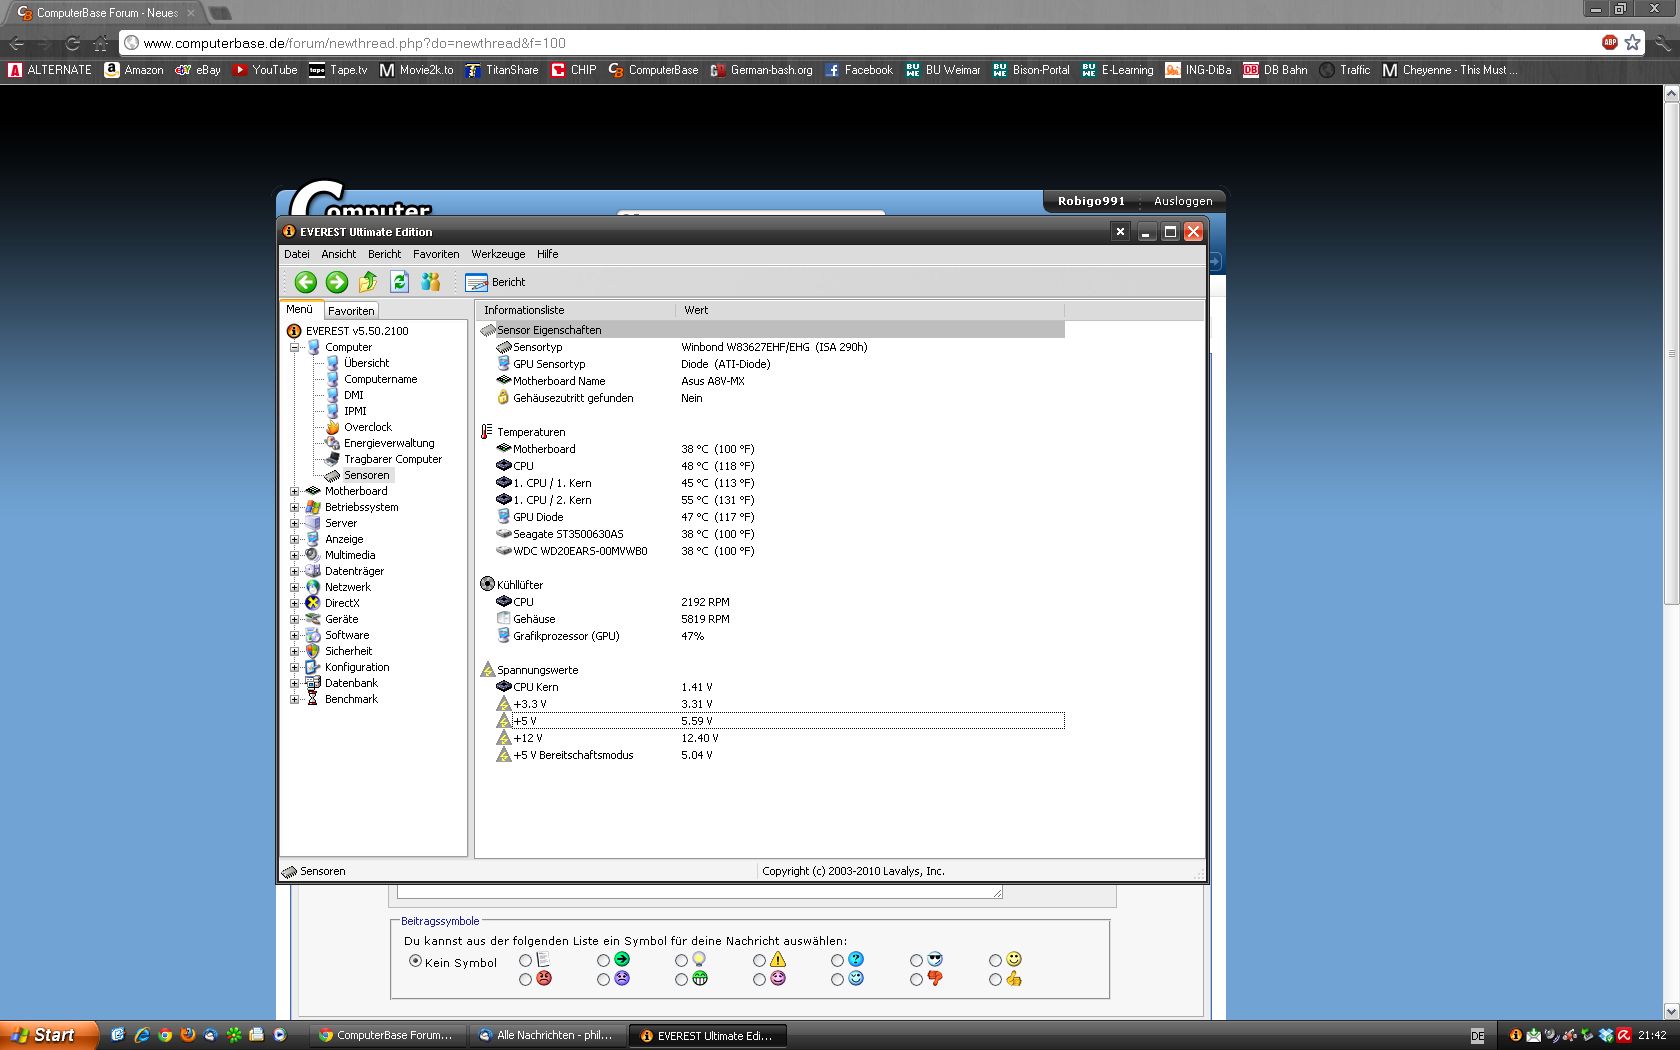Click the CPU fan 2192 RPM value
The height and width of the screenshot is (1050, 1680).
point(705,602)
